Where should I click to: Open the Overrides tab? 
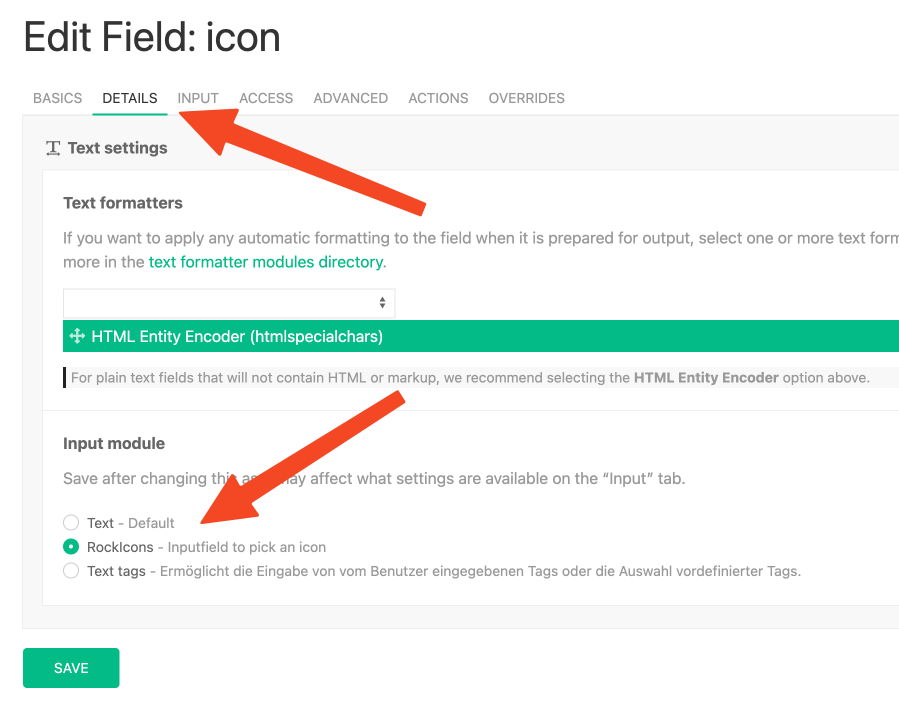(x=526, y=98)
